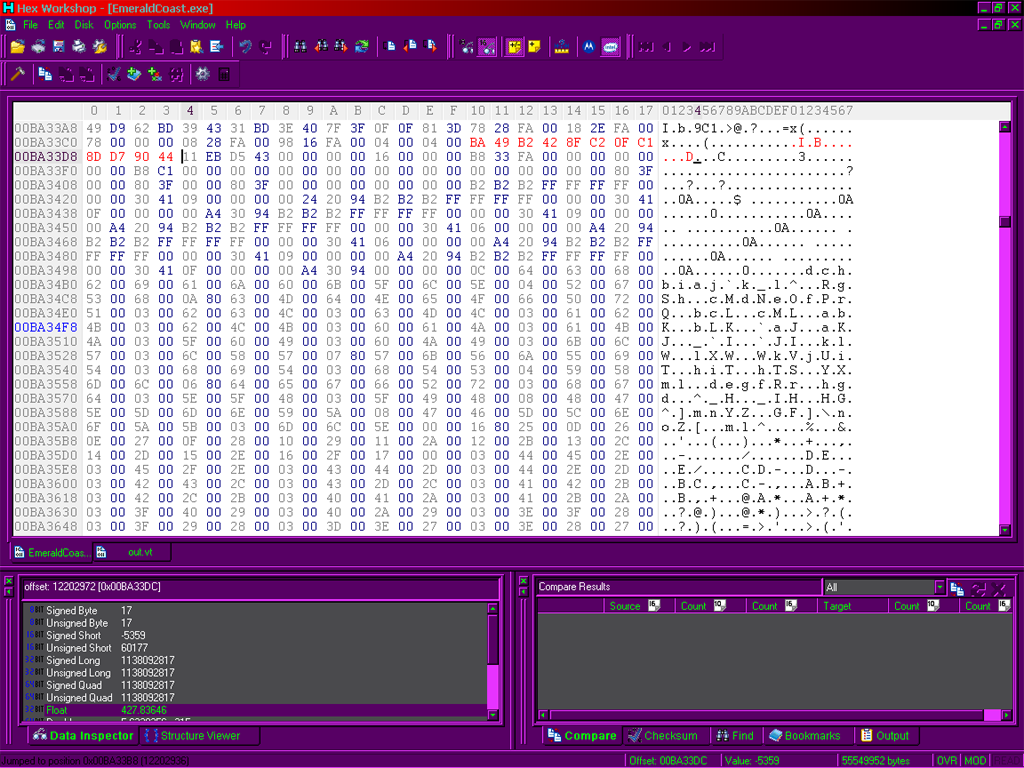Switch to the Output tab

886,735
